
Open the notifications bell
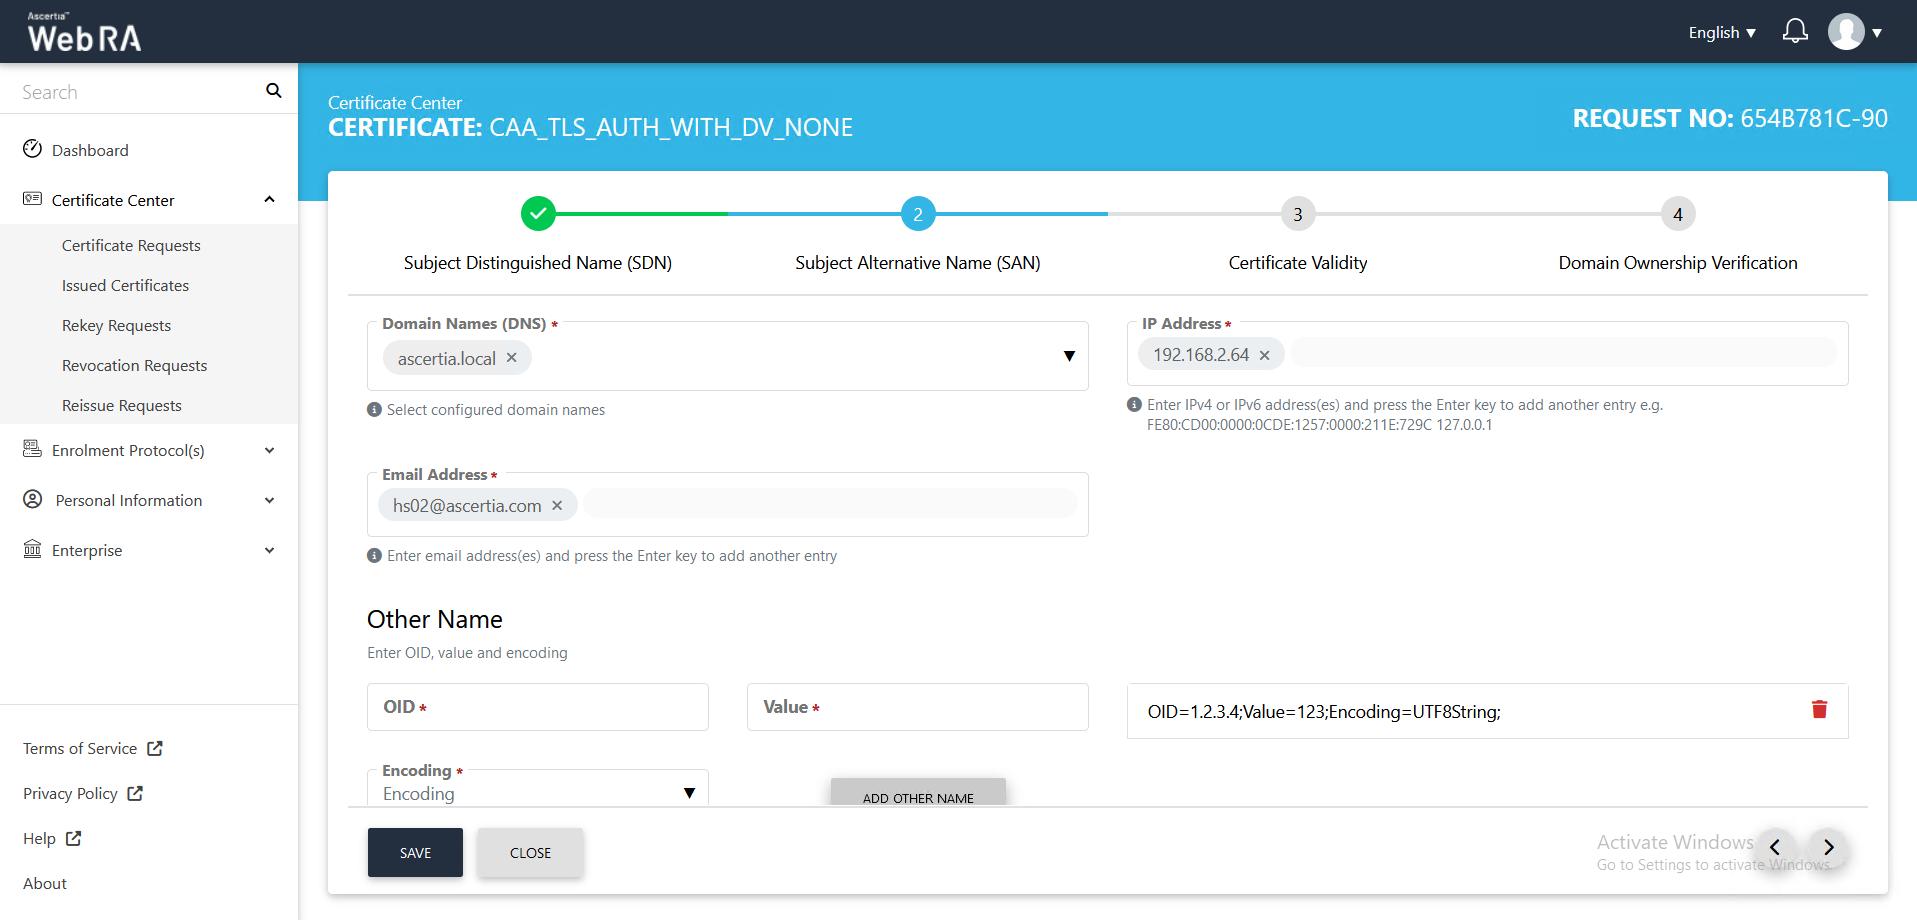[x=1795, y=32]
